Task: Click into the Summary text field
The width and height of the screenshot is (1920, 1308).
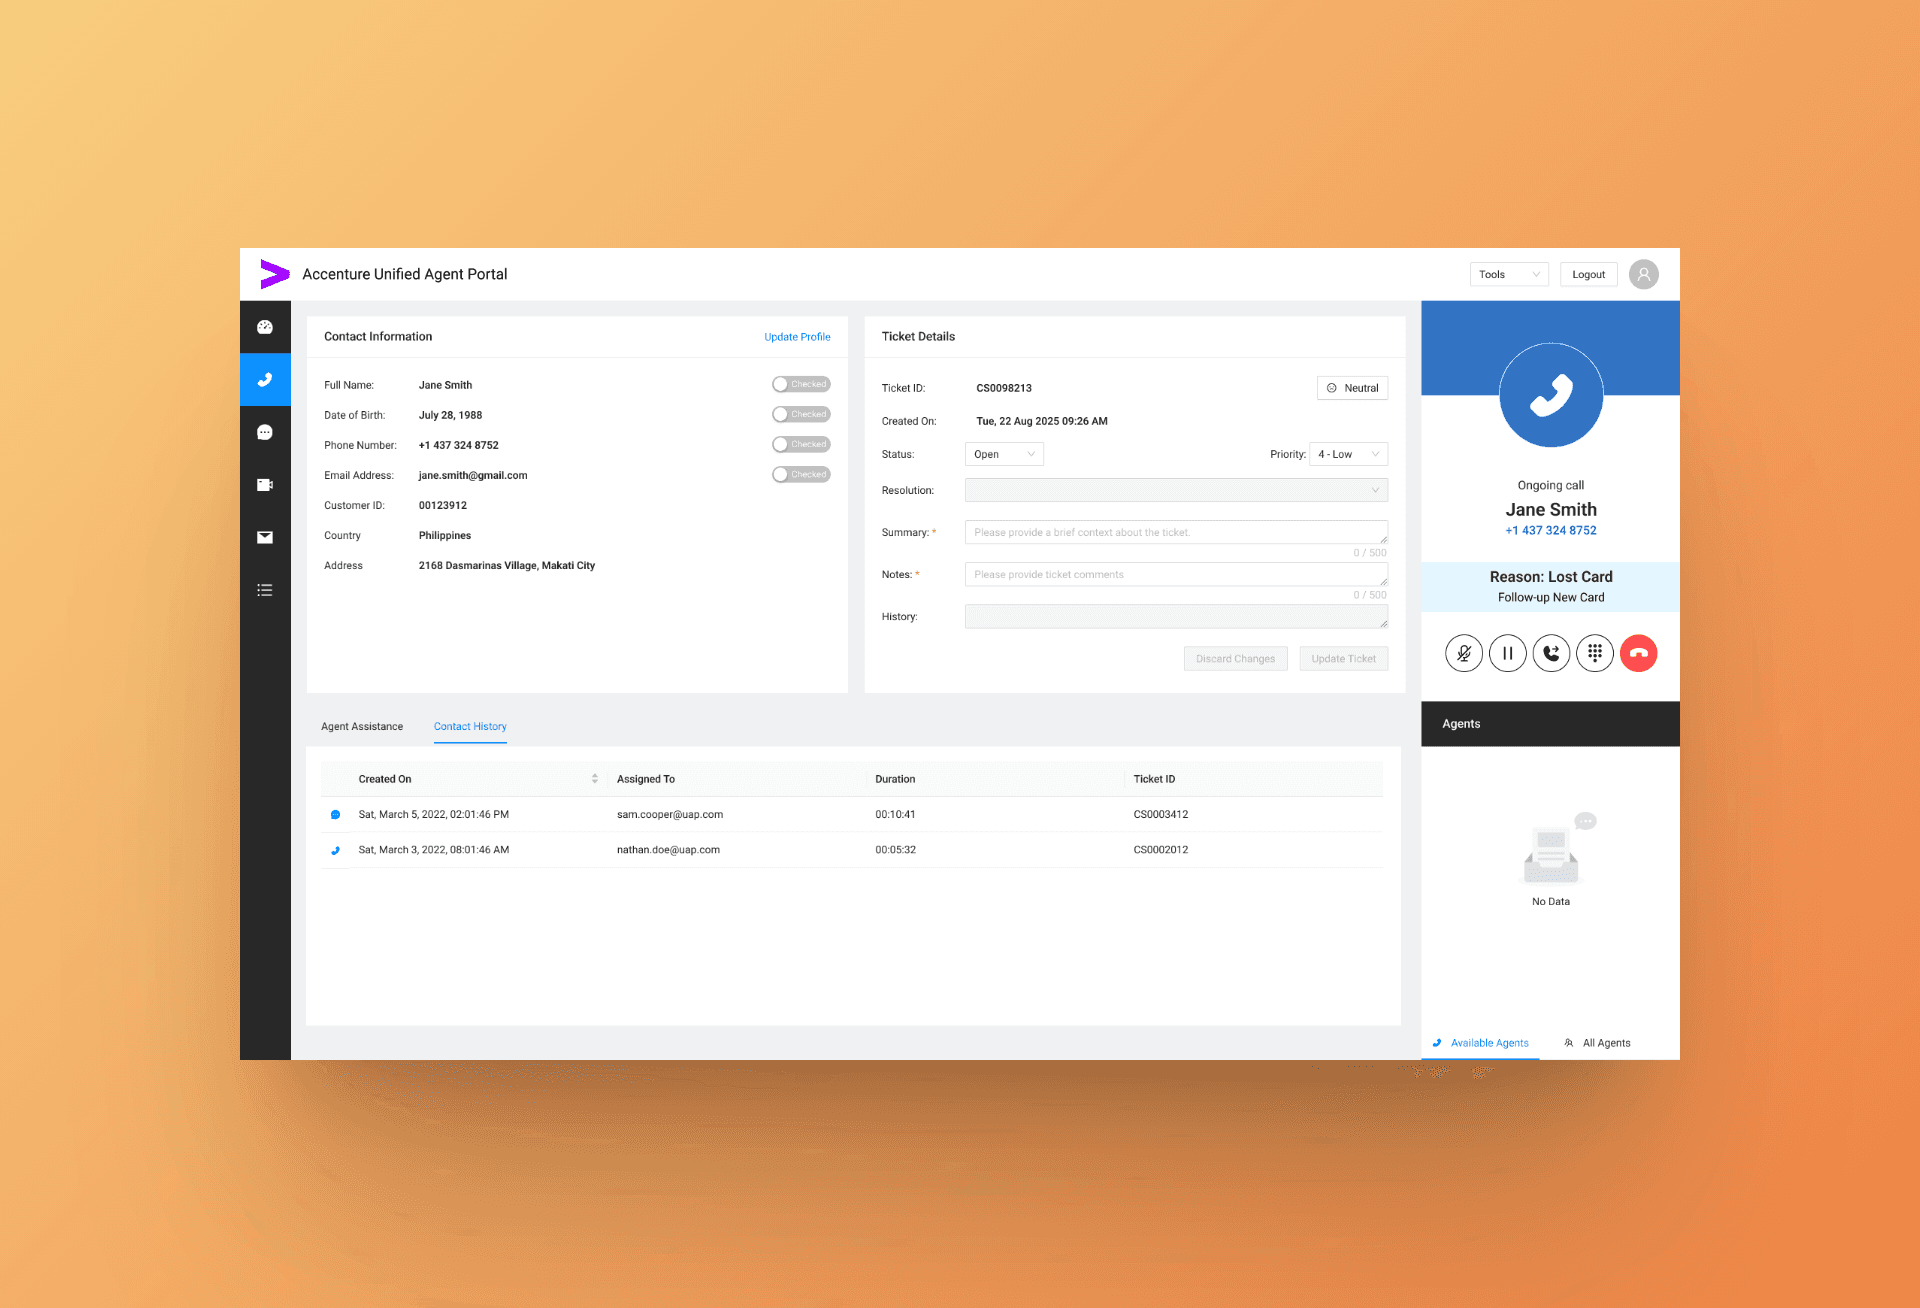Action: pos(1175,532)
